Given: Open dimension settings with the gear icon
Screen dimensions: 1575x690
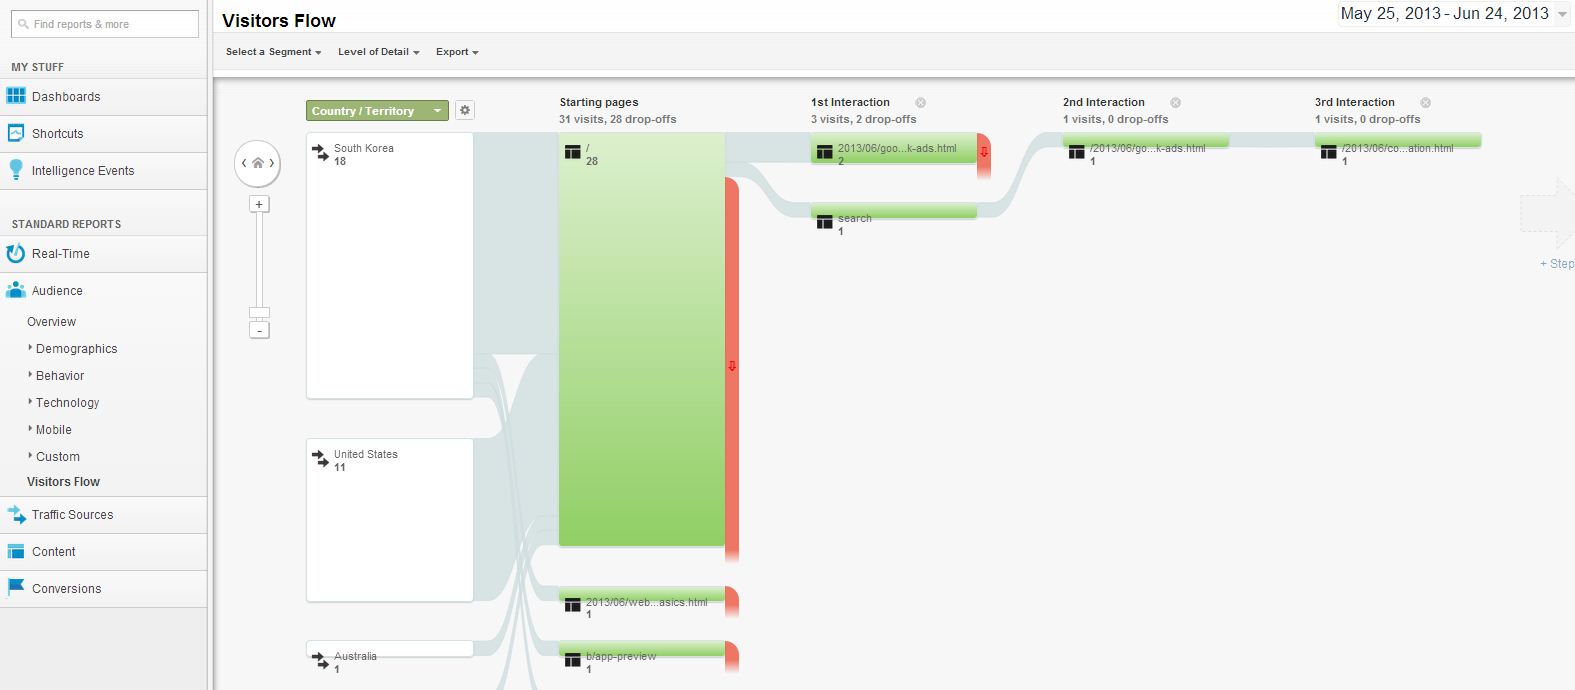Looking at the screenshot, I should click(464, 110).
